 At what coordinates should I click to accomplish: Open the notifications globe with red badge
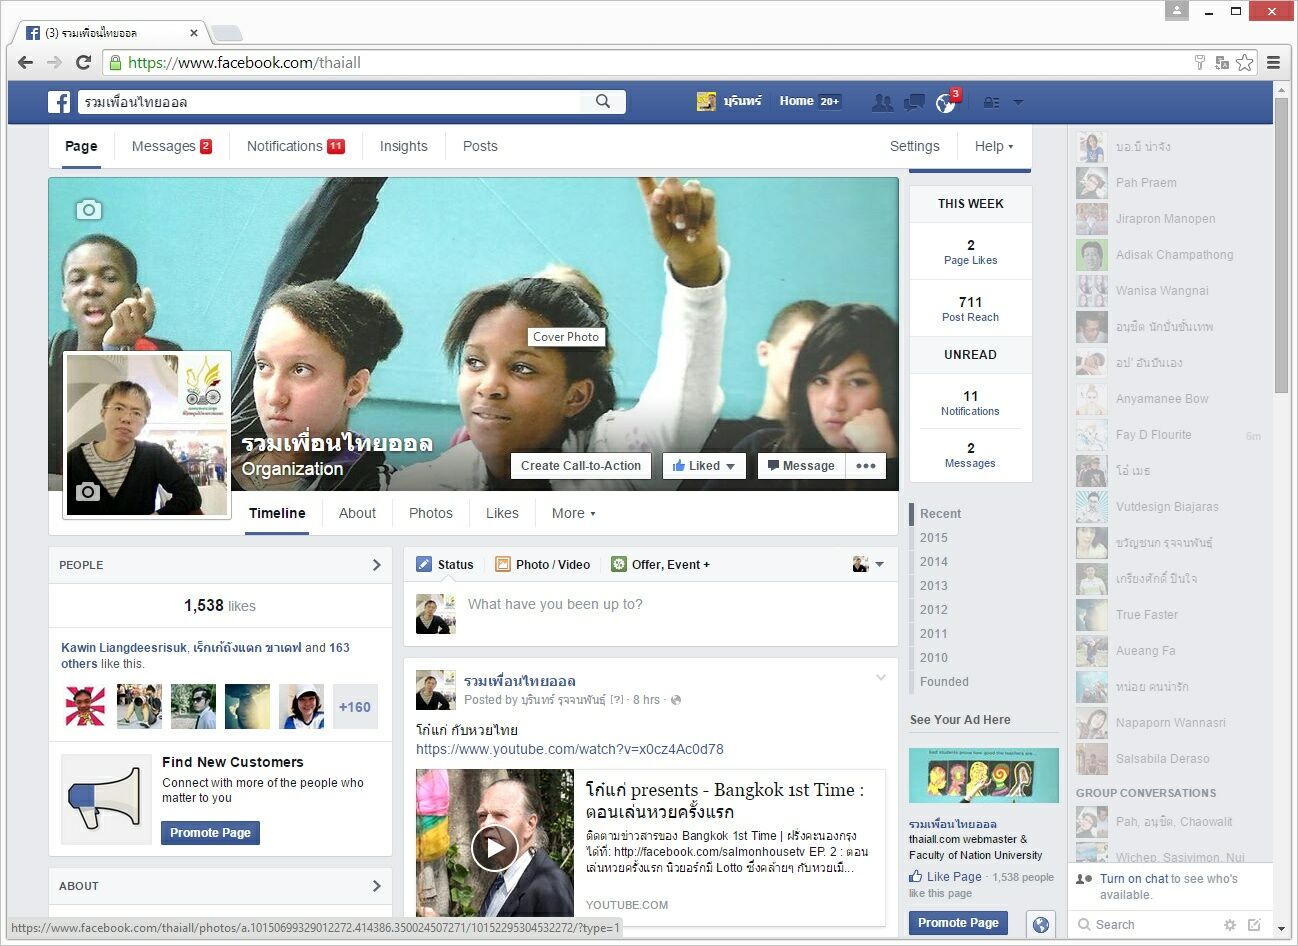tap(945, 102)
